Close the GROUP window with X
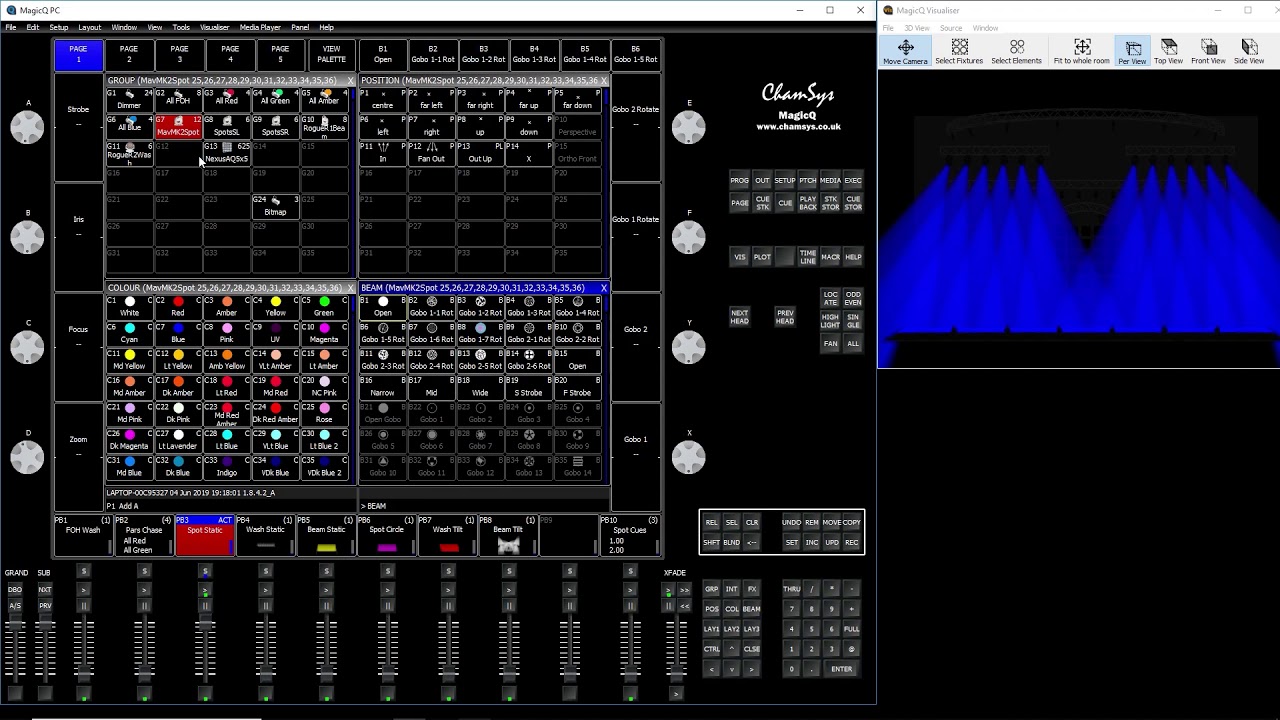Screen dimensions: 1280x720 [x=350, y=80]
